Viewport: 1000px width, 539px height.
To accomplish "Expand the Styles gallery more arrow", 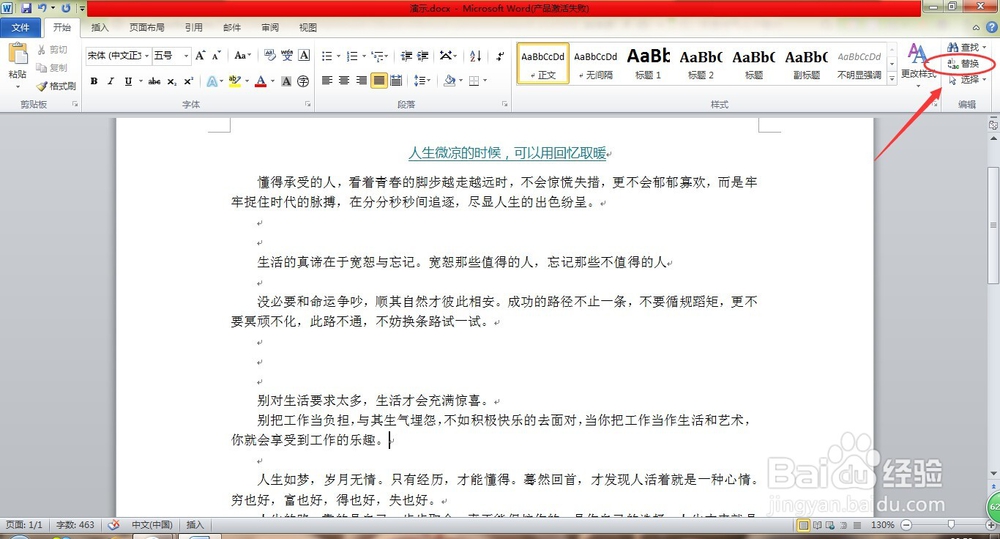I will click(x=892, y=79).
